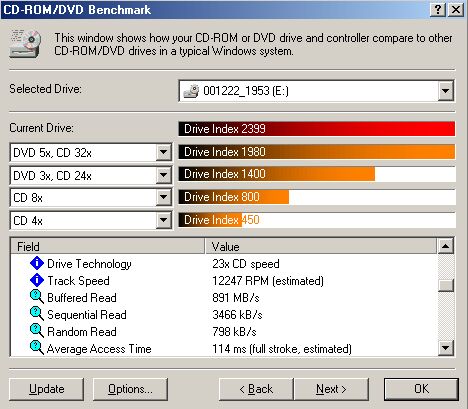Screen dimensions: 468x409
Task: Open the CD 4x reference drive dropdown
Action: tap(163, 220)
